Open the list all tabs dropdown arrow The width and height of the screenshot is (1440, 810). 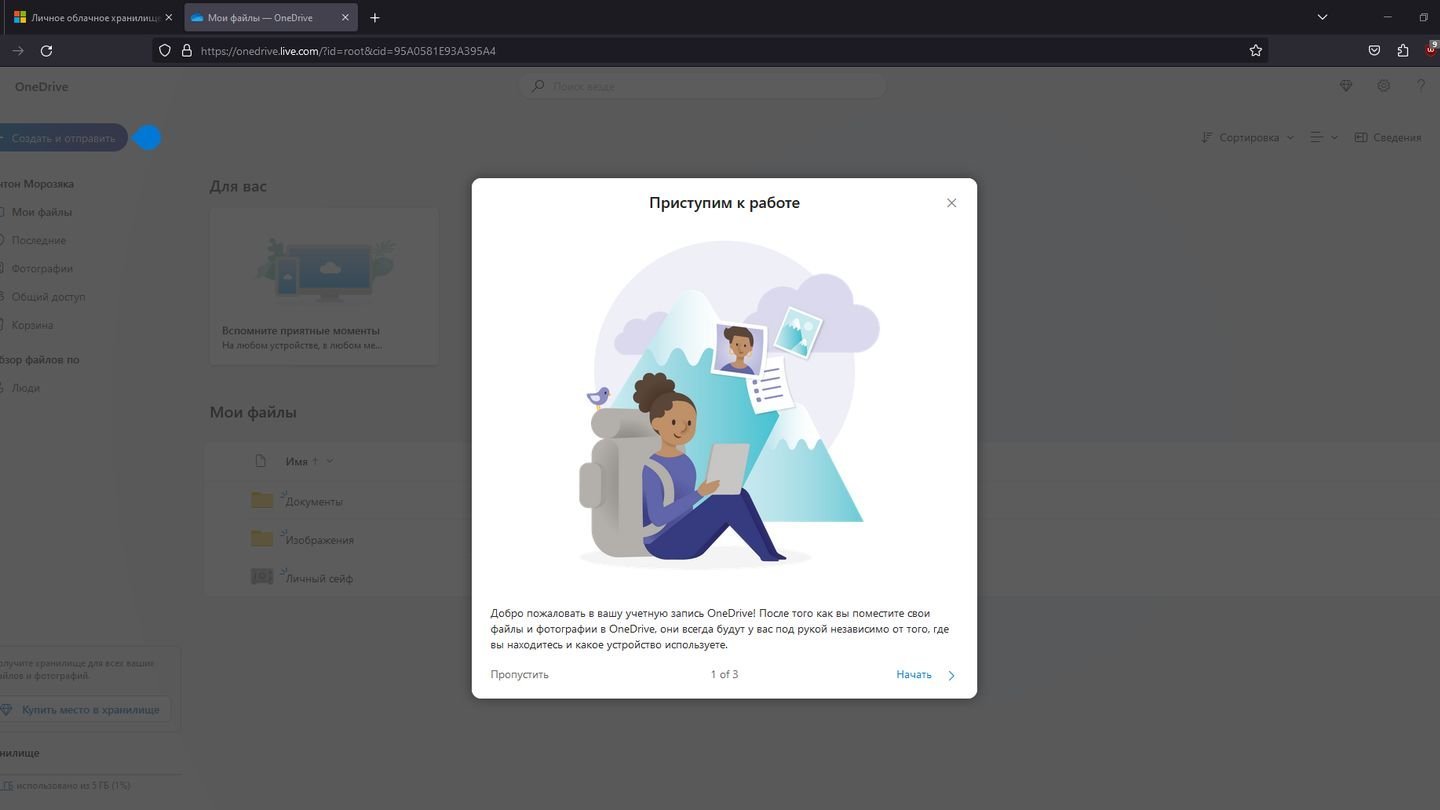(1322, 17)
